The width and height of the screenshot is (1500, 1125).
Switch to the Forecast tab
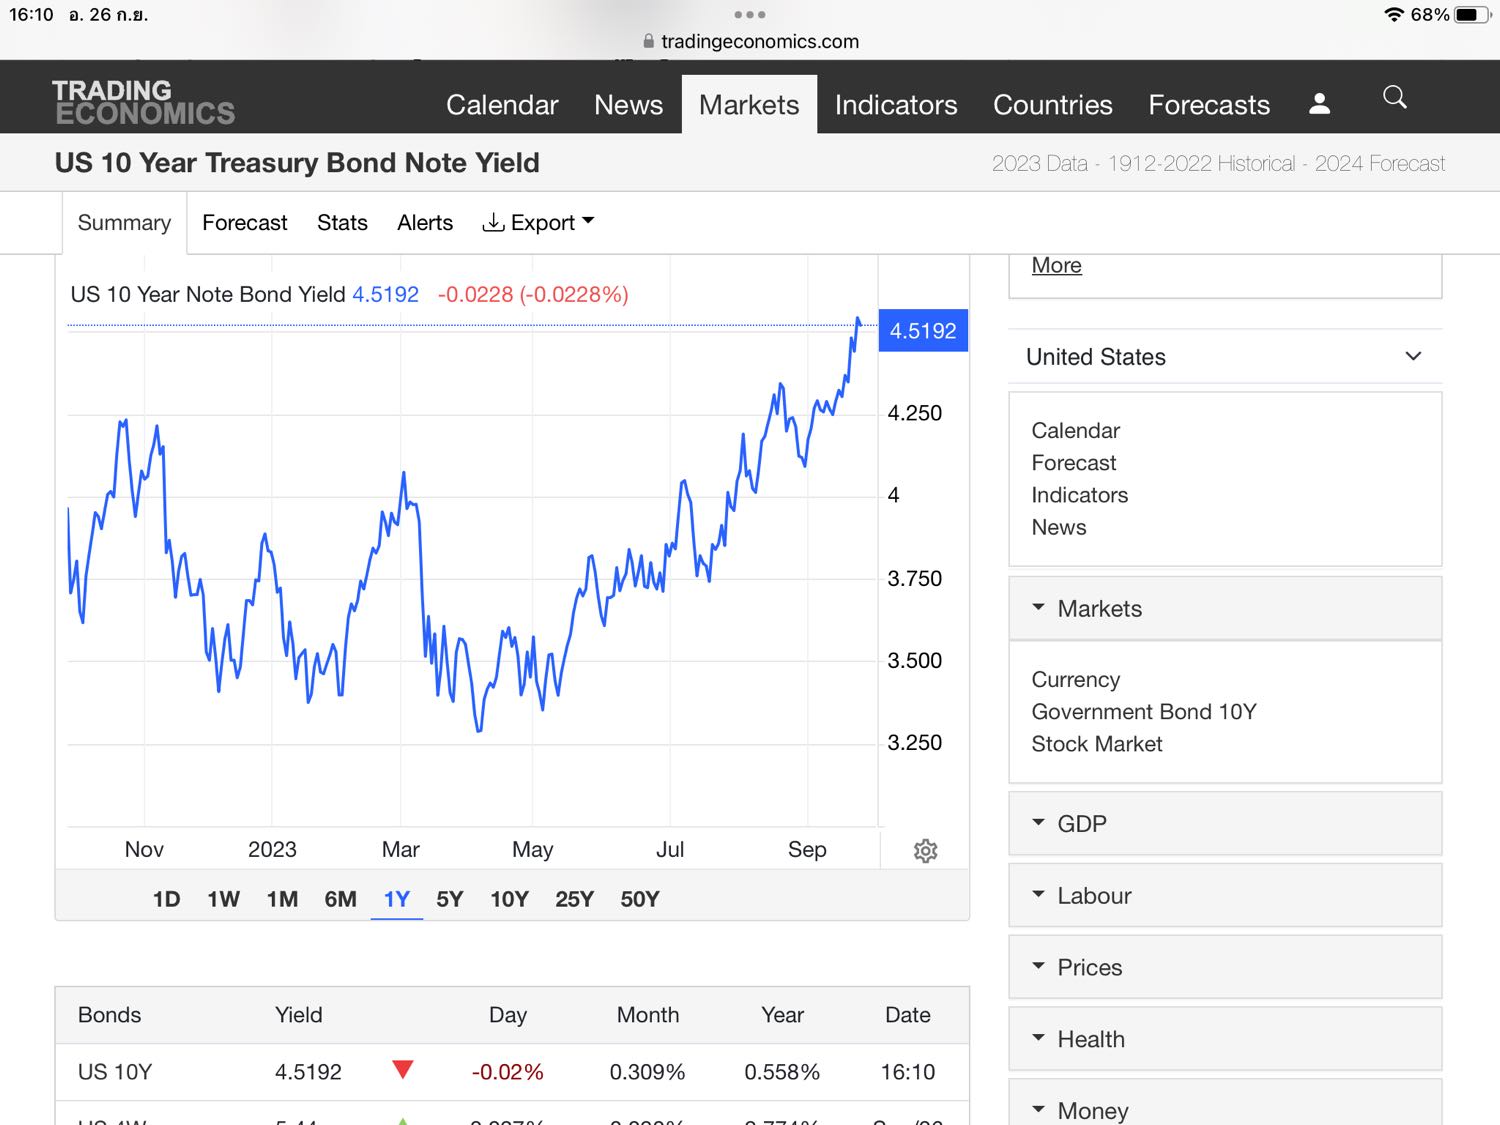[x=244, y=223]
